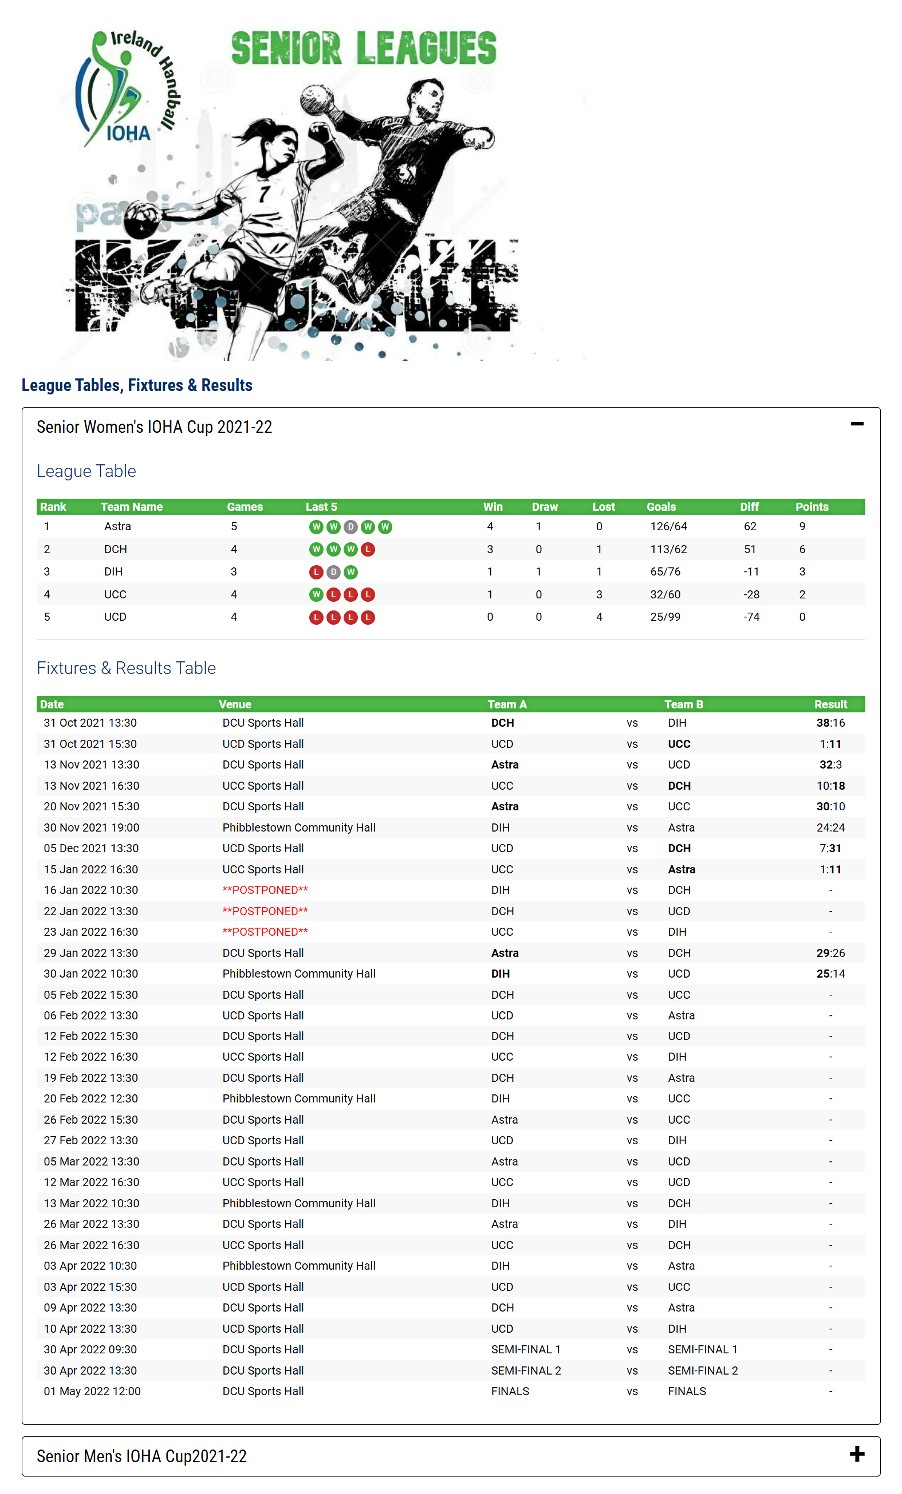
Task: Click the Team Name column header
Action: pyautogui.click(x=131, y=507)
